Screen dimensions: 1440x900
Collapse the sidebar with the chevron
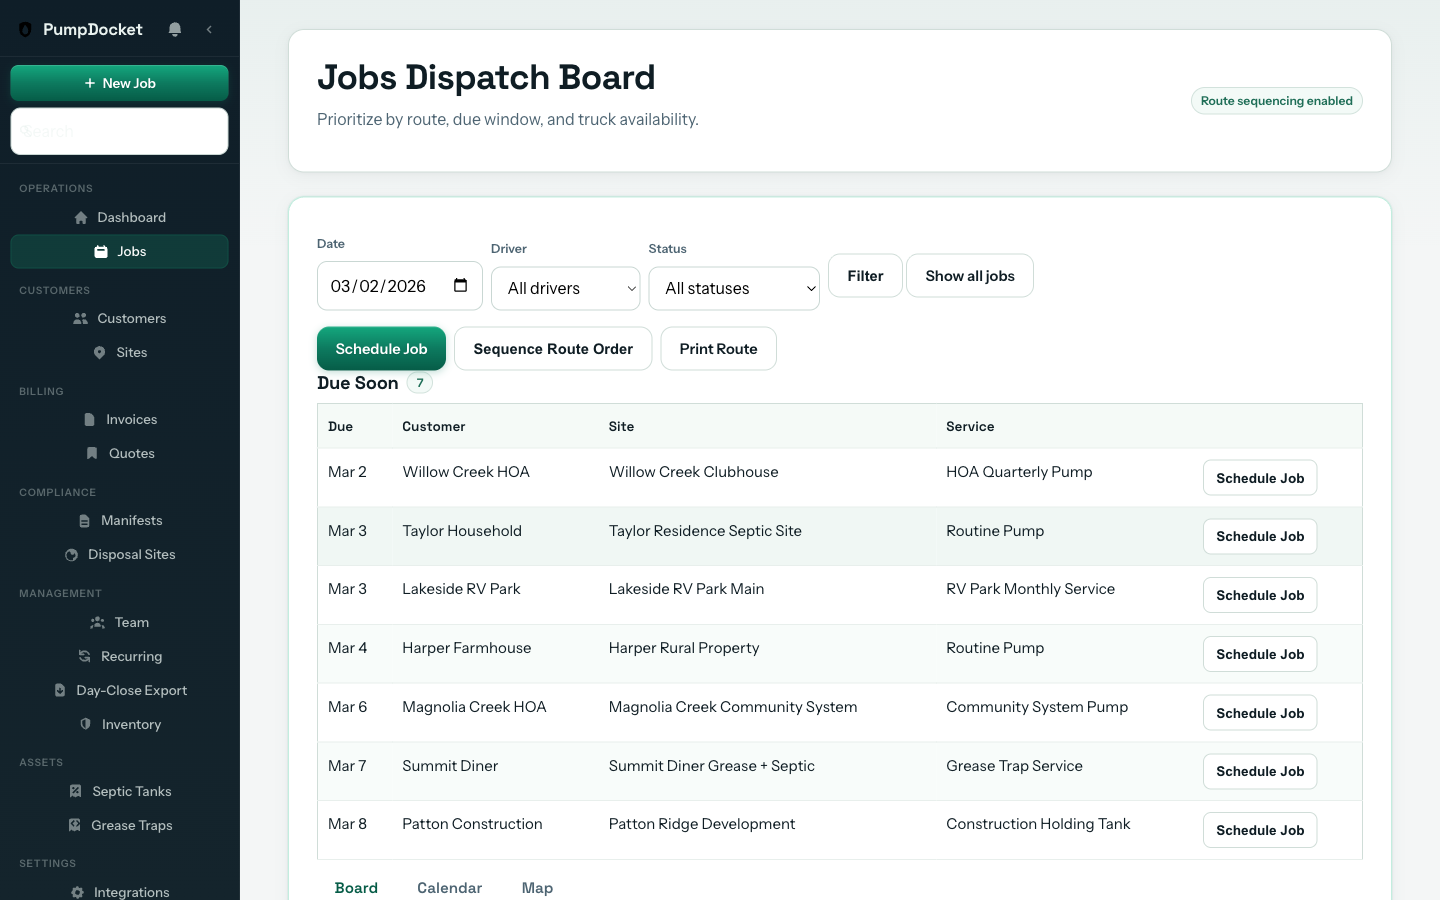coord(209,30)
